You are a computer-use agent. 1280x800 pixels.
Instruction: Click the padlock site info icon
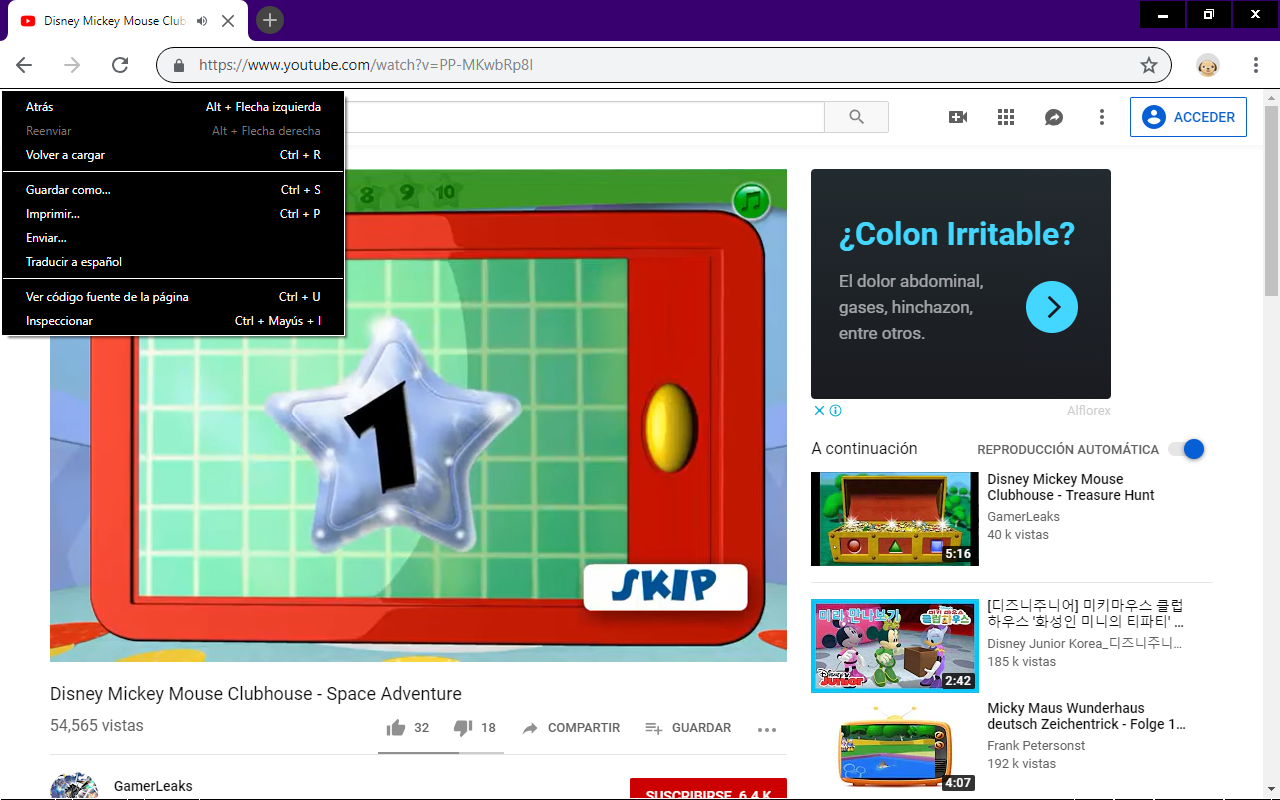(x=180, y=65)
